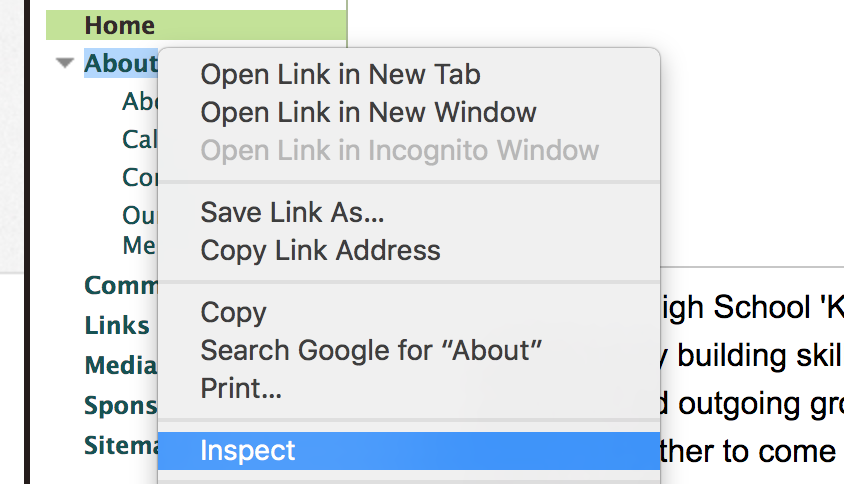This screenshot has width=844, height=484.
Task: Select Print from context menu
Action: [241, 388]
